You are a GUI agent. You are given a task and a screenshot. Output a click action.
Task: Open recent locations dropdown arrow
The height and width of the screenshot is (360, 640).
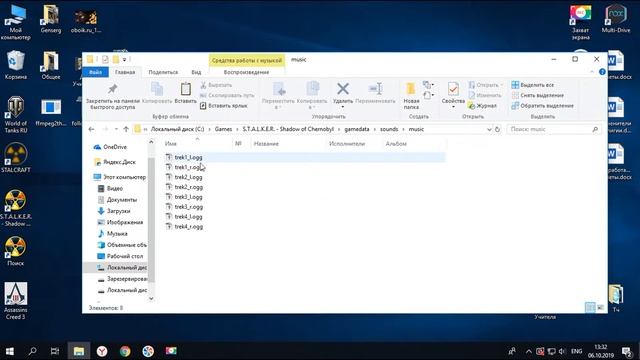pyautogui.click(x=116, y=129)
